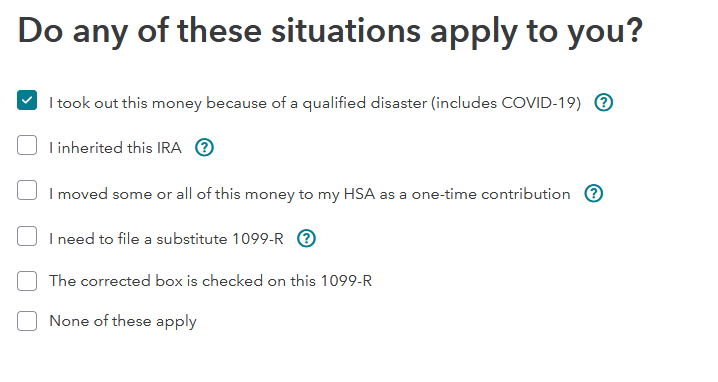Show help for HSA one-time contribution

(593, 193)
